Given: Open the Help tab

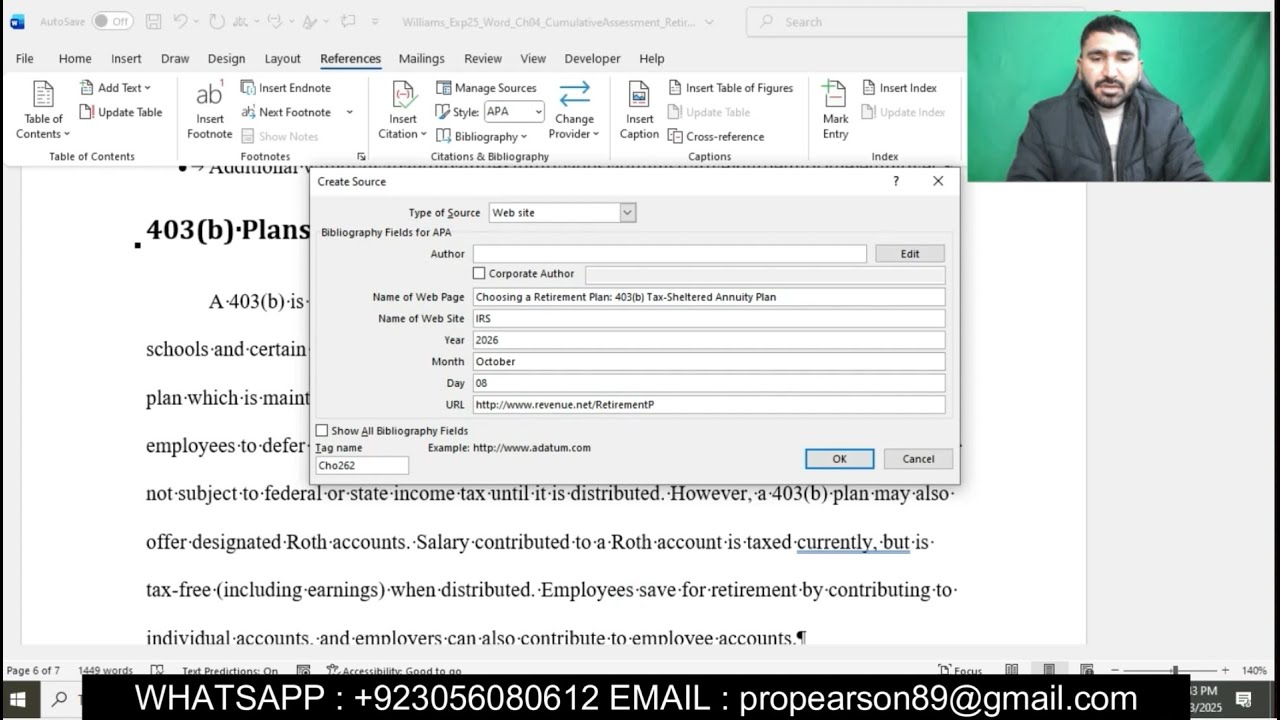Looking at the screenshot, I should pyautogui.click(x=652, y=59).
